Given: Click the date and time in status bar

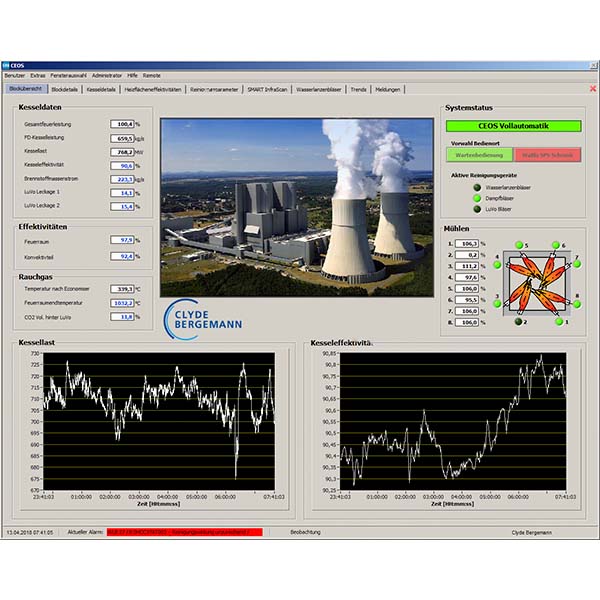Looking at the screenshot, I should (x=30, y=532).
